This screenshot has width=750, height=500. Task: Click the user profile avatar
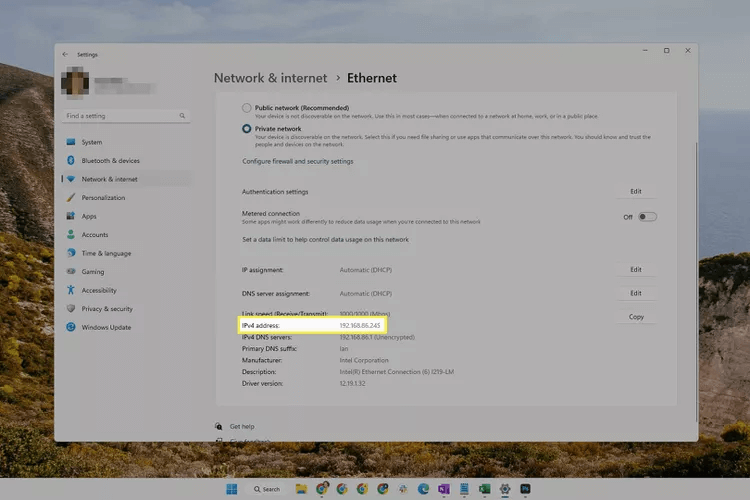pyautogui.click(x=75, y=82)
